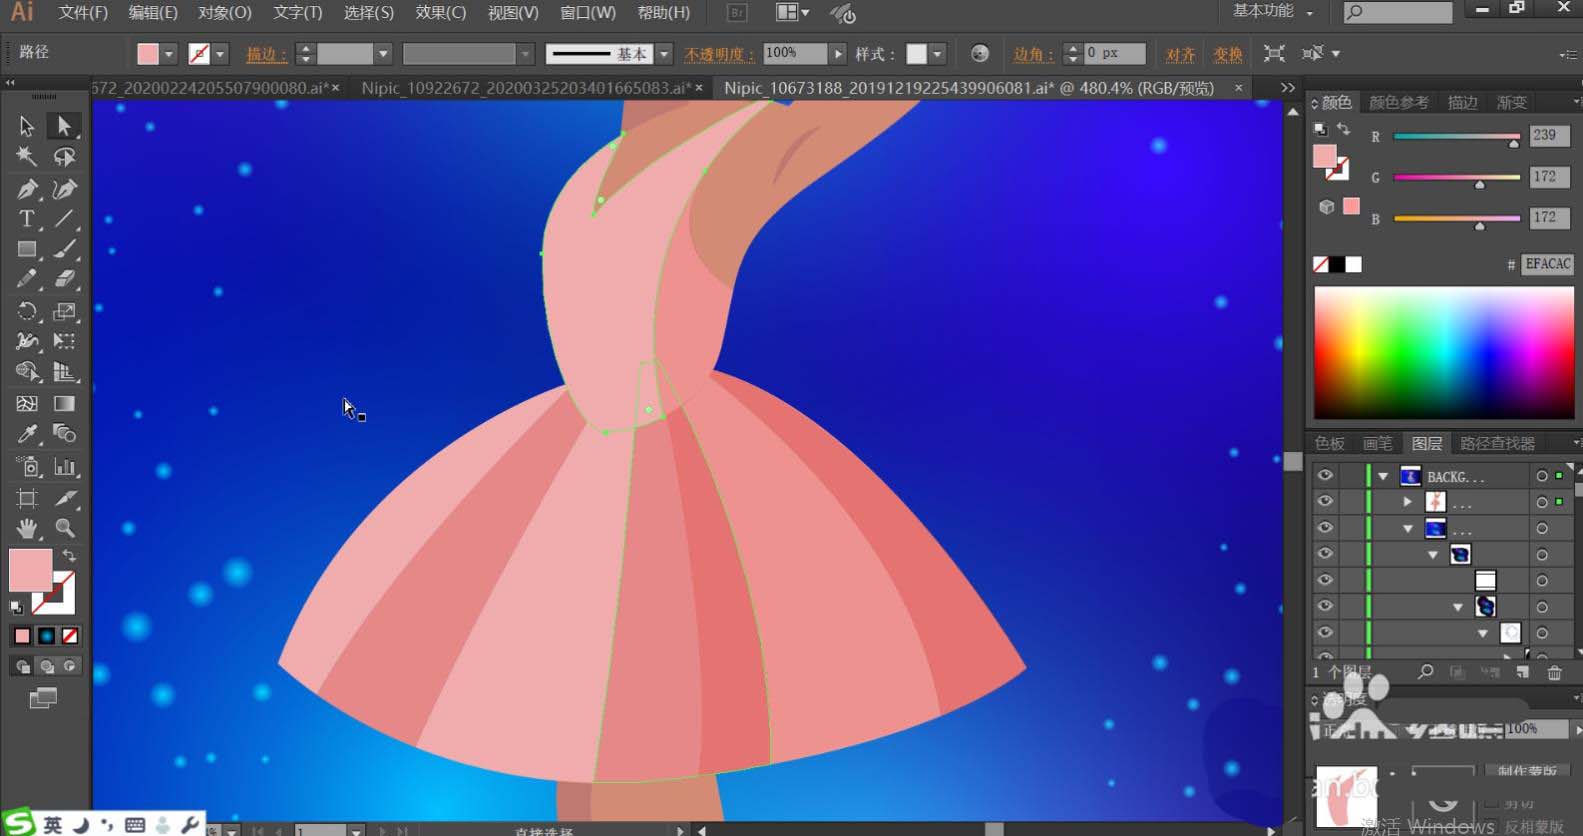Select the Artboard tool
This screenshot has width=1583, height=836.
click(26, 498)
